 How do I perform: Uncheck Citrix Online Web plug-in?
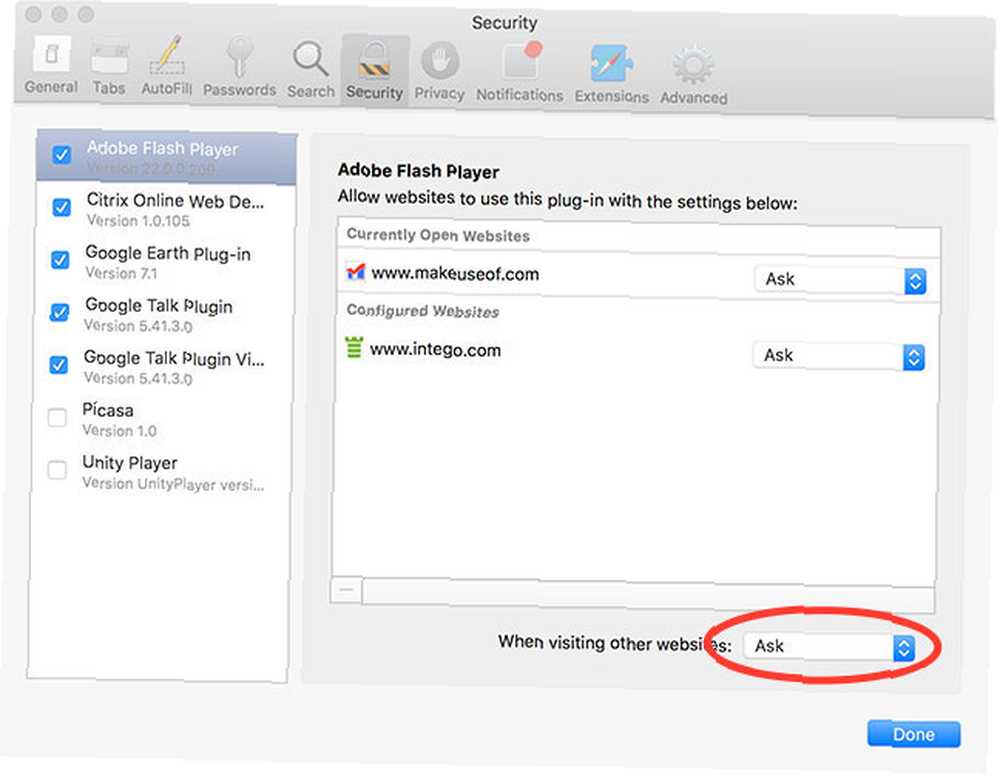click(61, 207)
